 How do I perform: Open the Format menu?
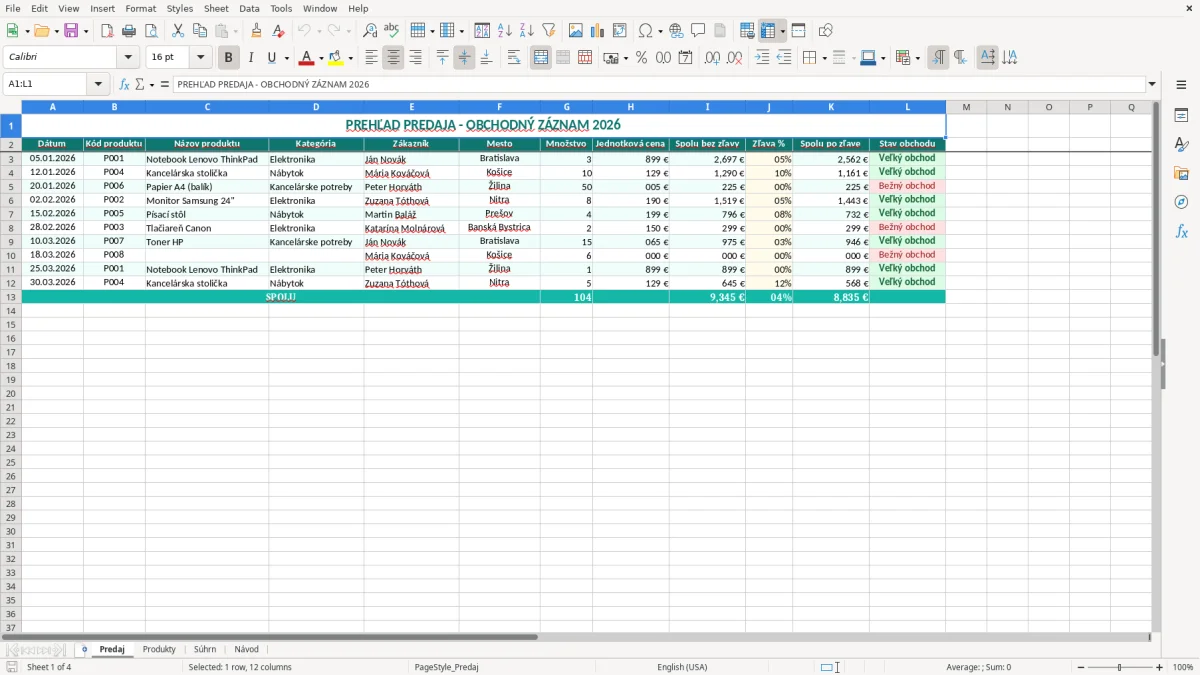(141, 8)
